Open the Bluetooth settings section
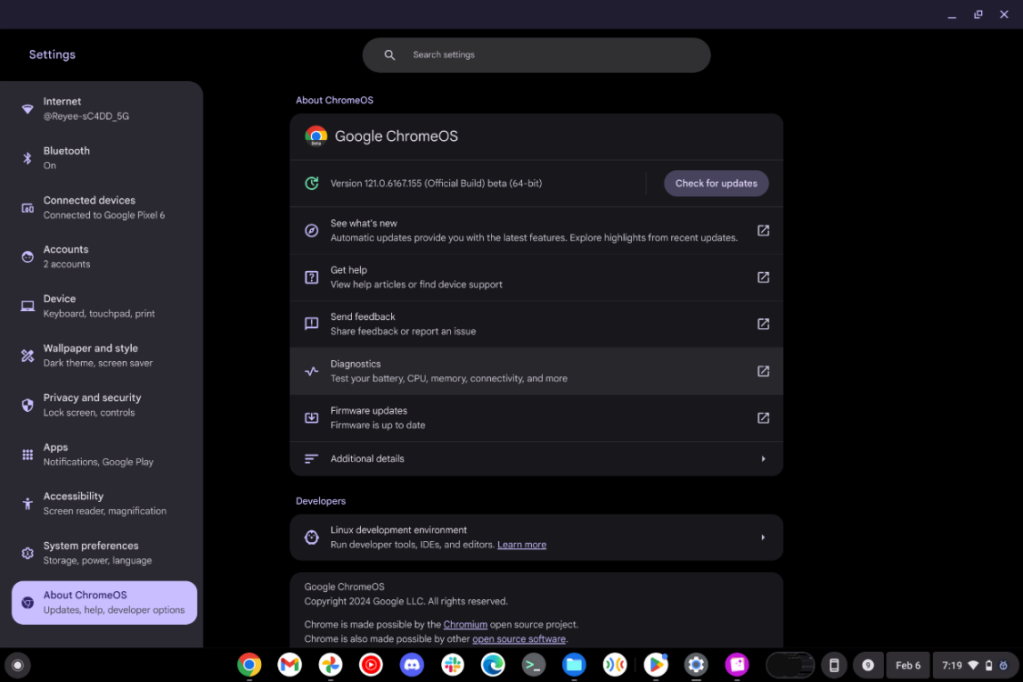1023x682 pixels. pos(104,158)
